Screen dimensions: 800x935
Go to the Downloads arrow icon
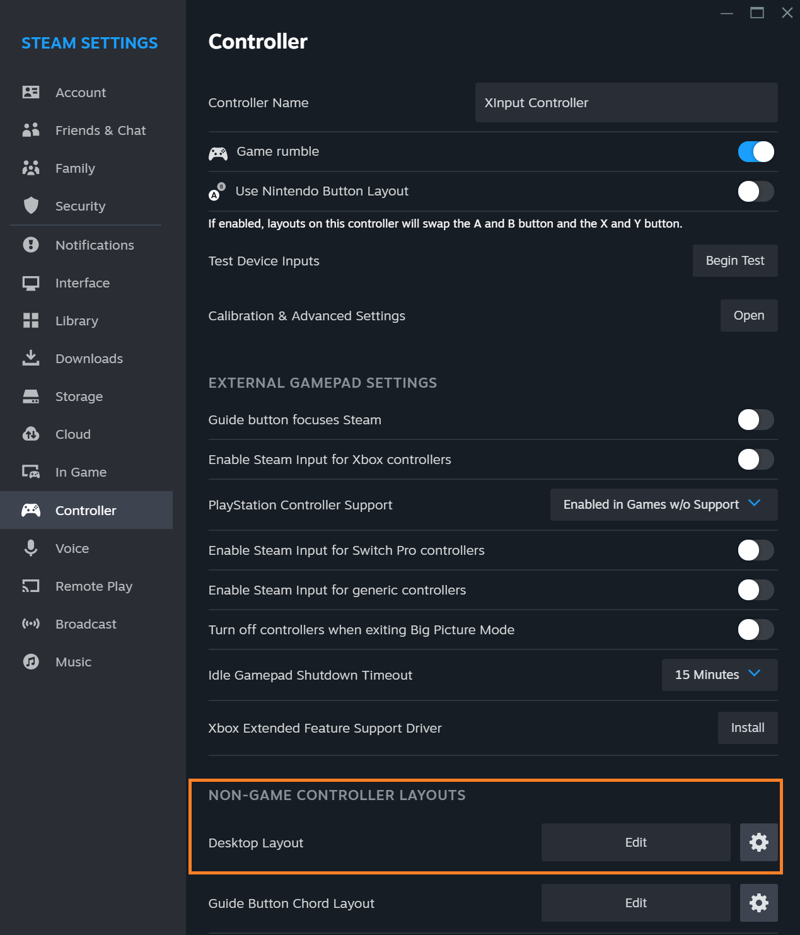click(31, 358)
